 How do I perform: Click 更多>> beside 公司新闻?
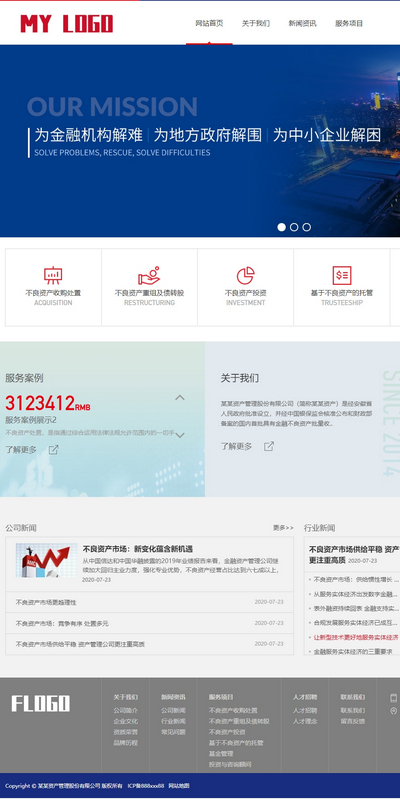[x=283, y=528]
